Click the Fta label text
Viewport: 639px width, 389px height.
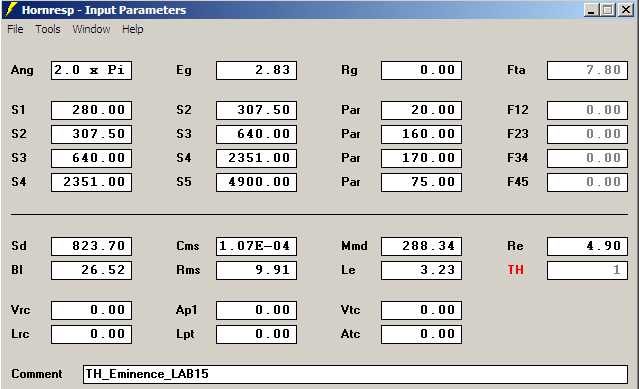(516, 70)
